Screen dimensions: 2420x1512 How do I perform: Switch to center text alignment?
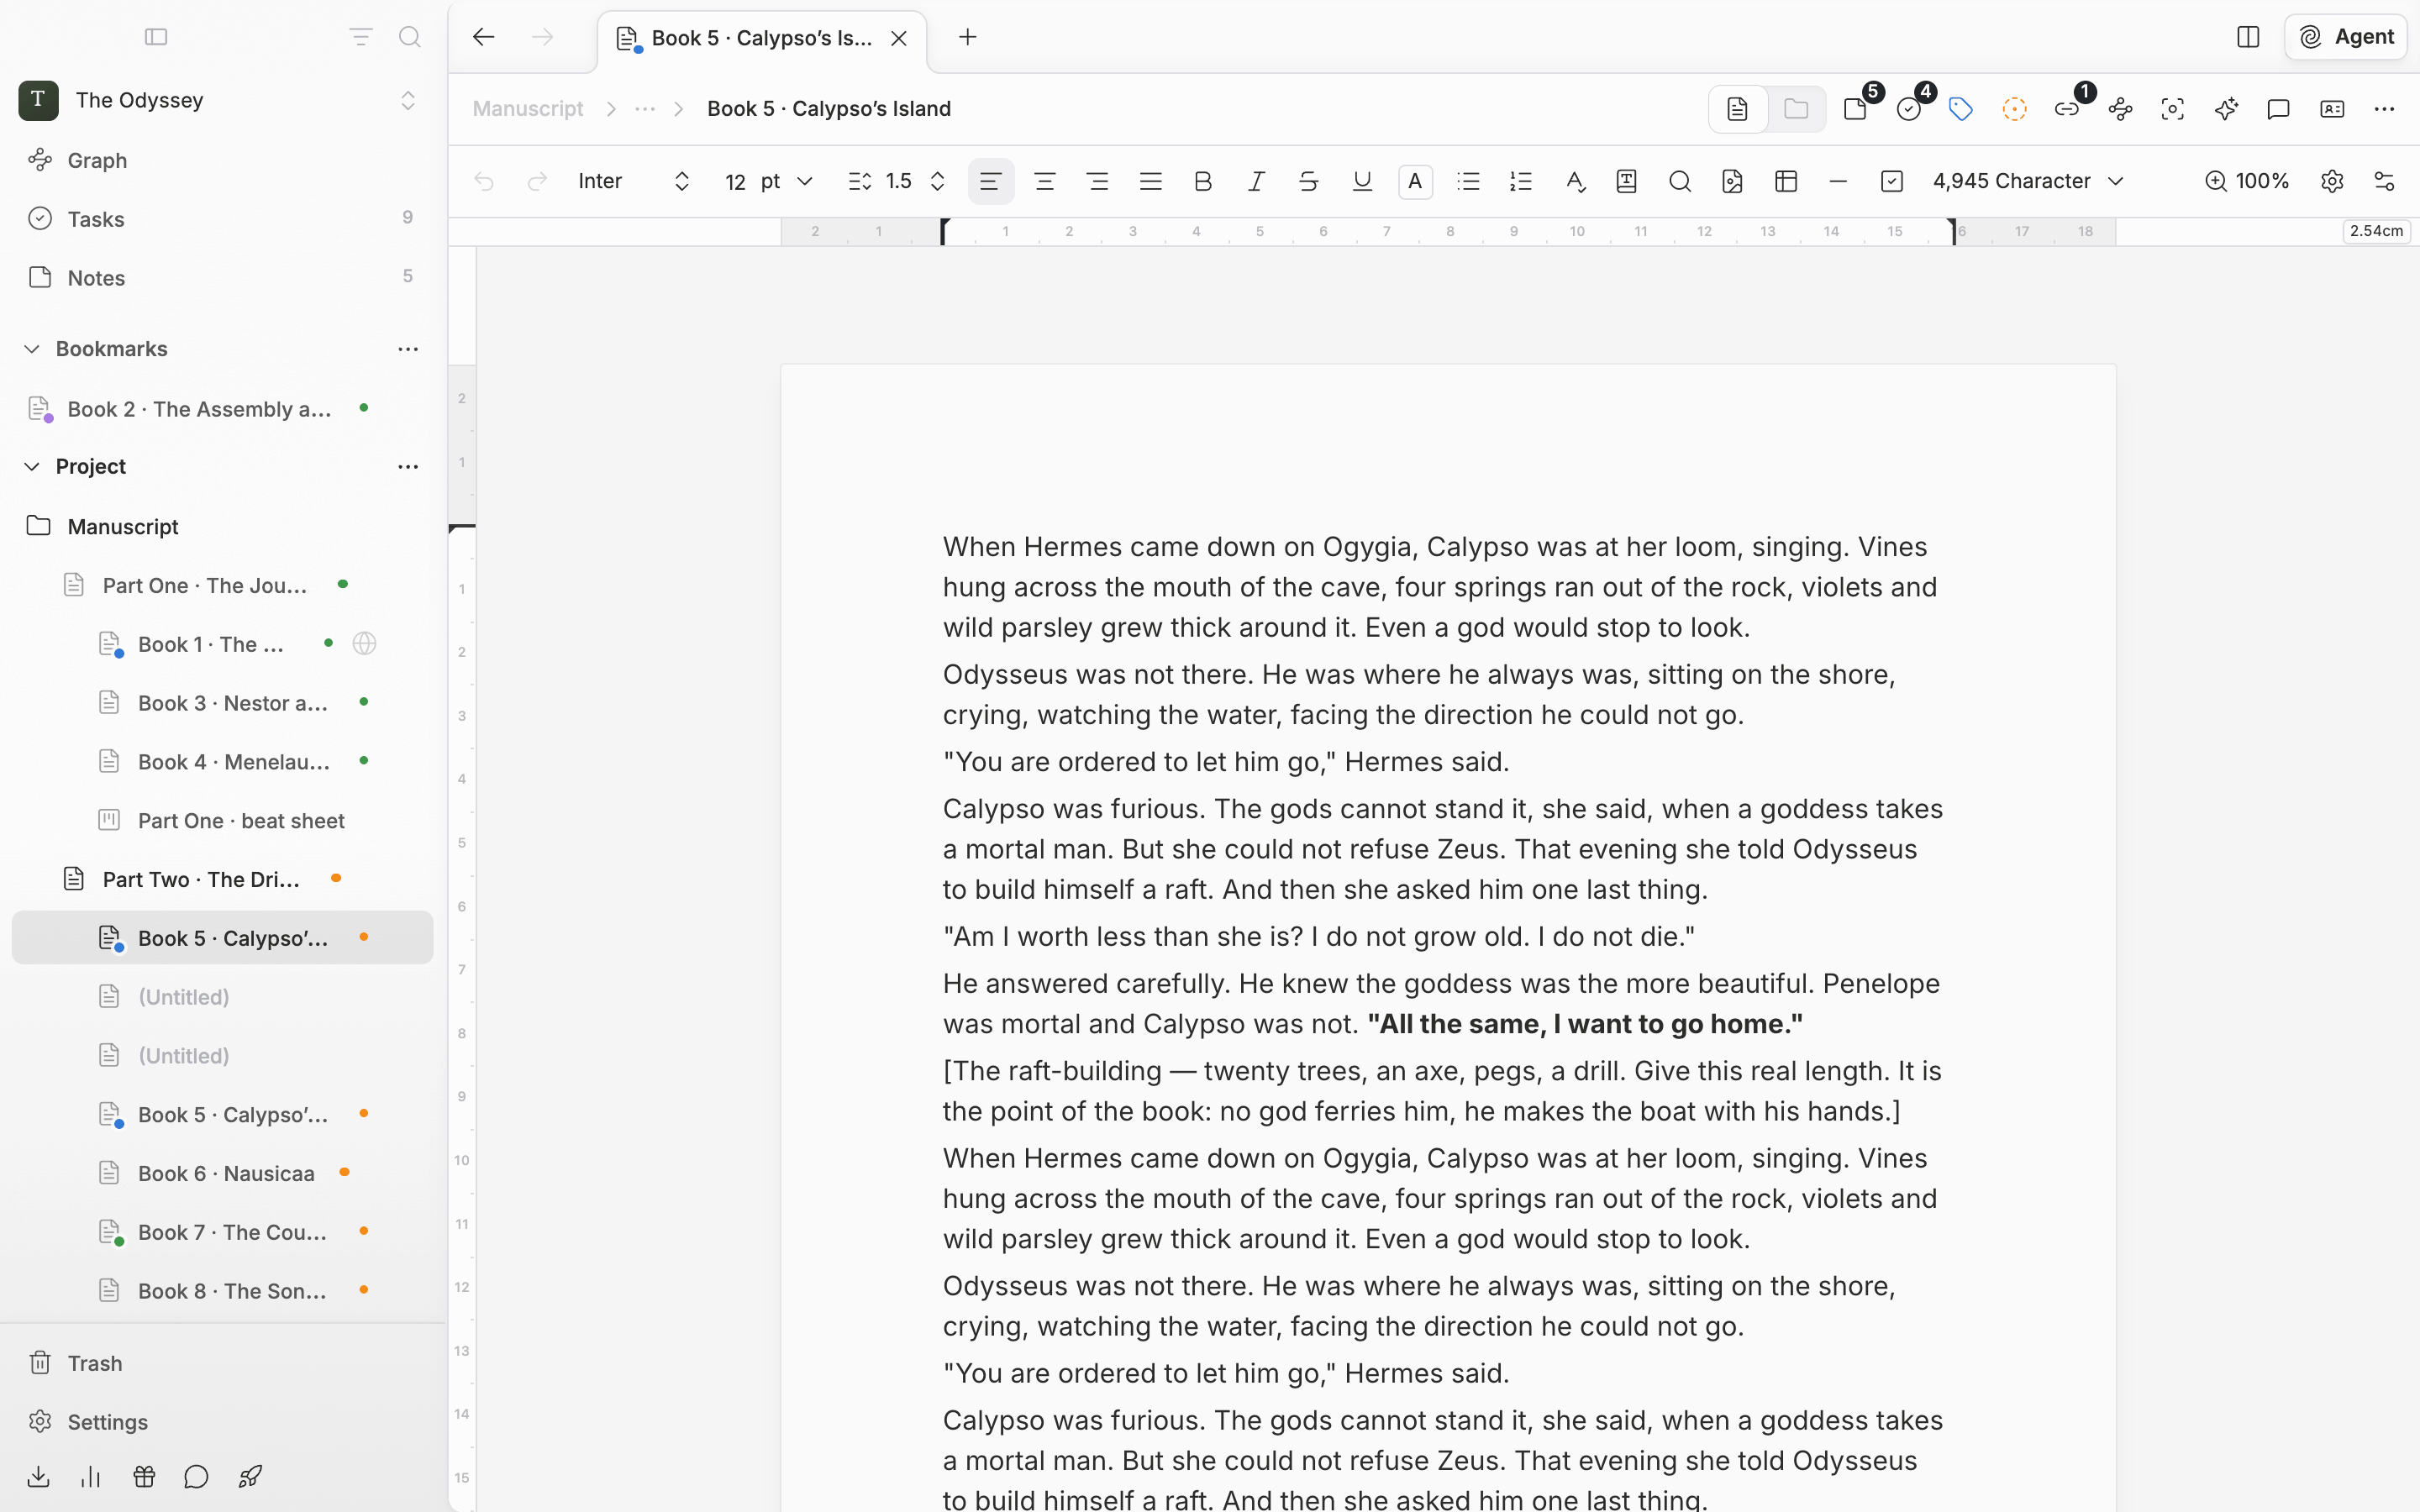click(x=1044, y=181)
